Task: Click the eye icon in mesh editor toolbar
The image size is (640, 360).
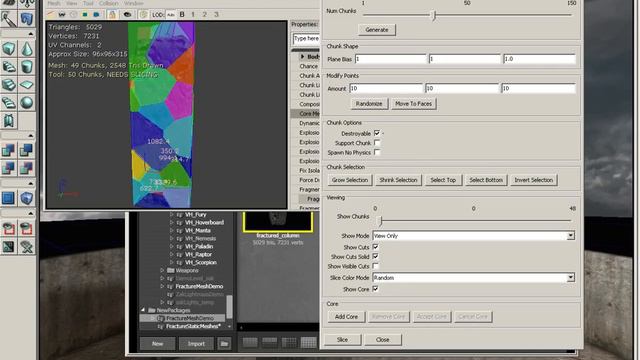Action: coord(127,14)
